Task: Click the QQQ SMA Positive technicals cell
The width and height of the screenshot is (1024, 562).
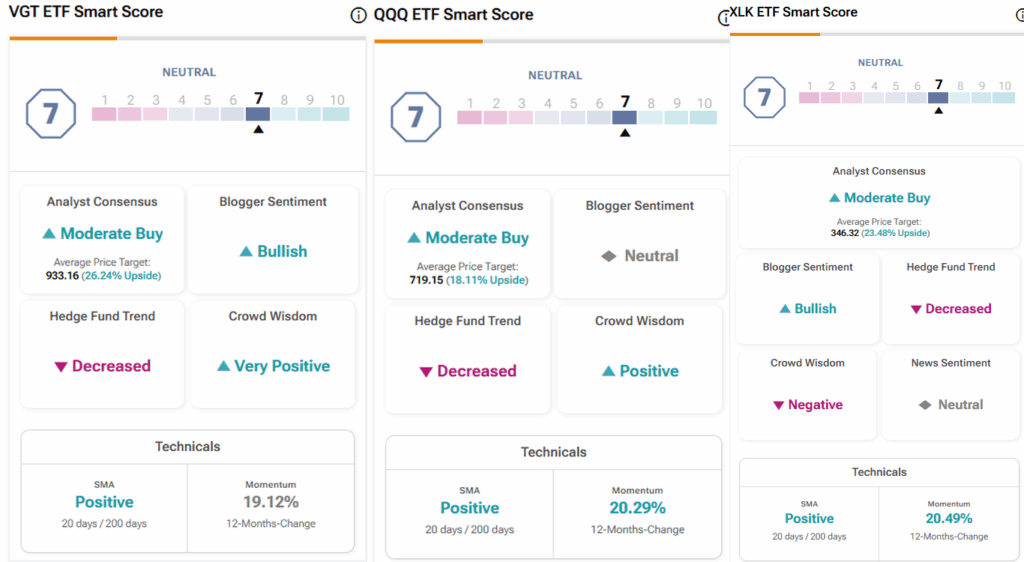Action: pos(469,508)
